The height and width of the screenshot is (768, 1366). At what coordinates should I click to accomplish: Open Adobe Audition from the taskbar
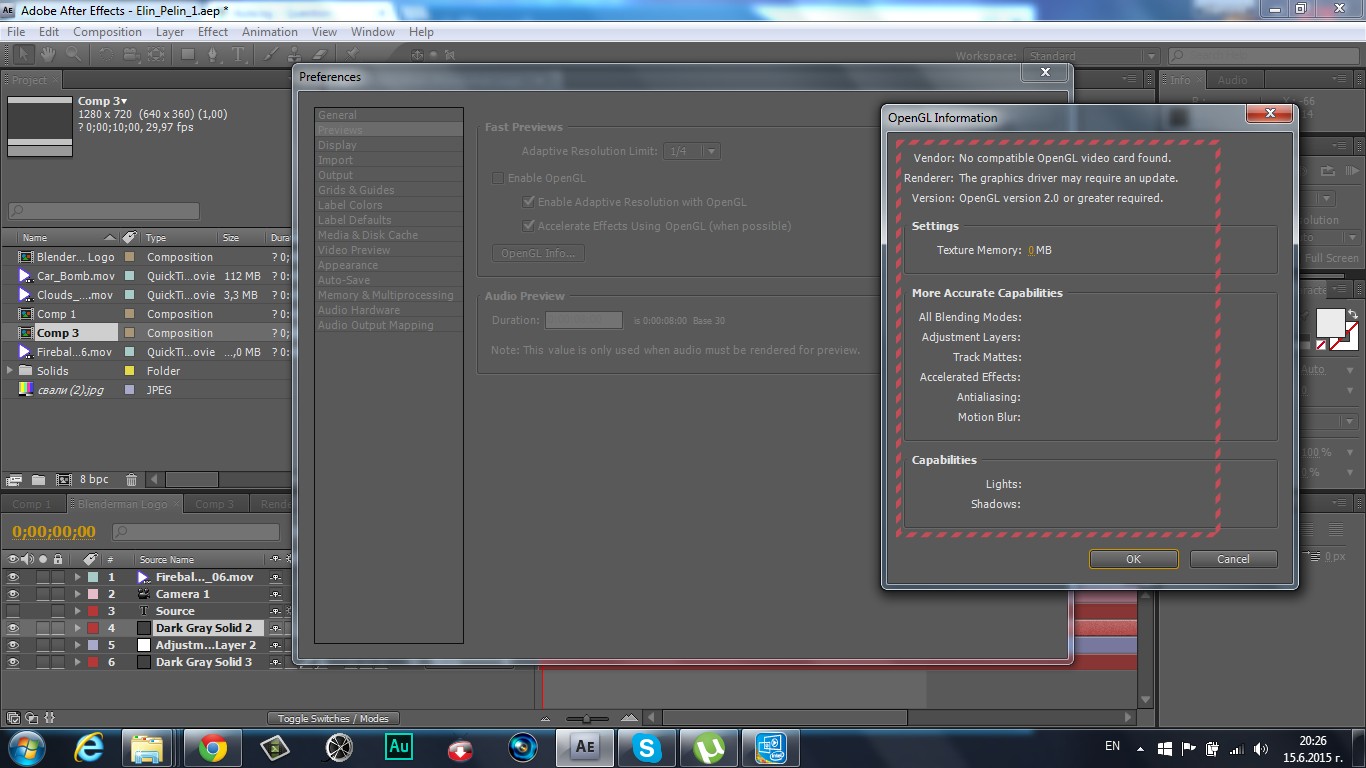(x=399, y=747)
